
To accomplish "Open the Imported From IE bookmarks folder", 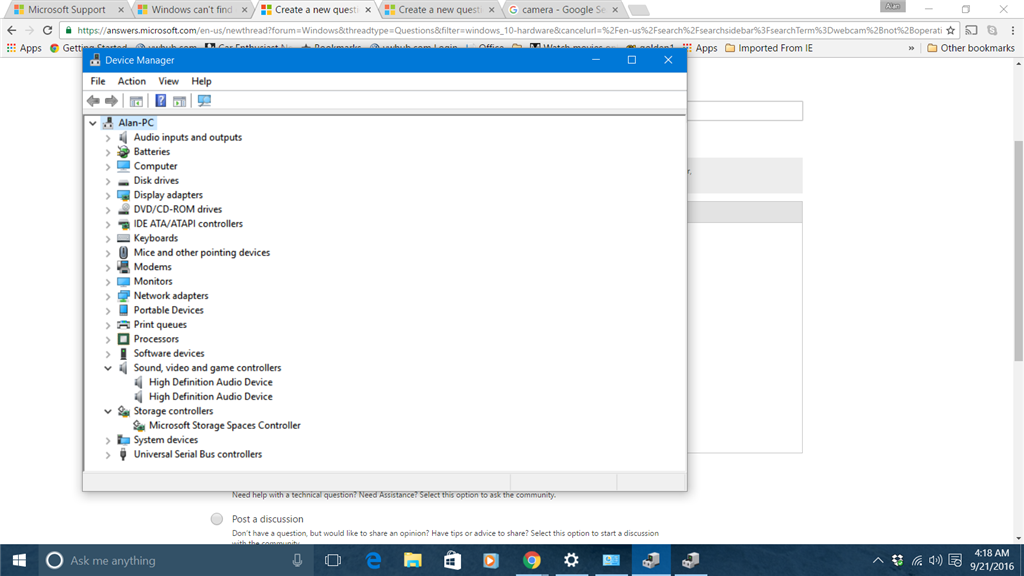I will (x=769, y=48).
